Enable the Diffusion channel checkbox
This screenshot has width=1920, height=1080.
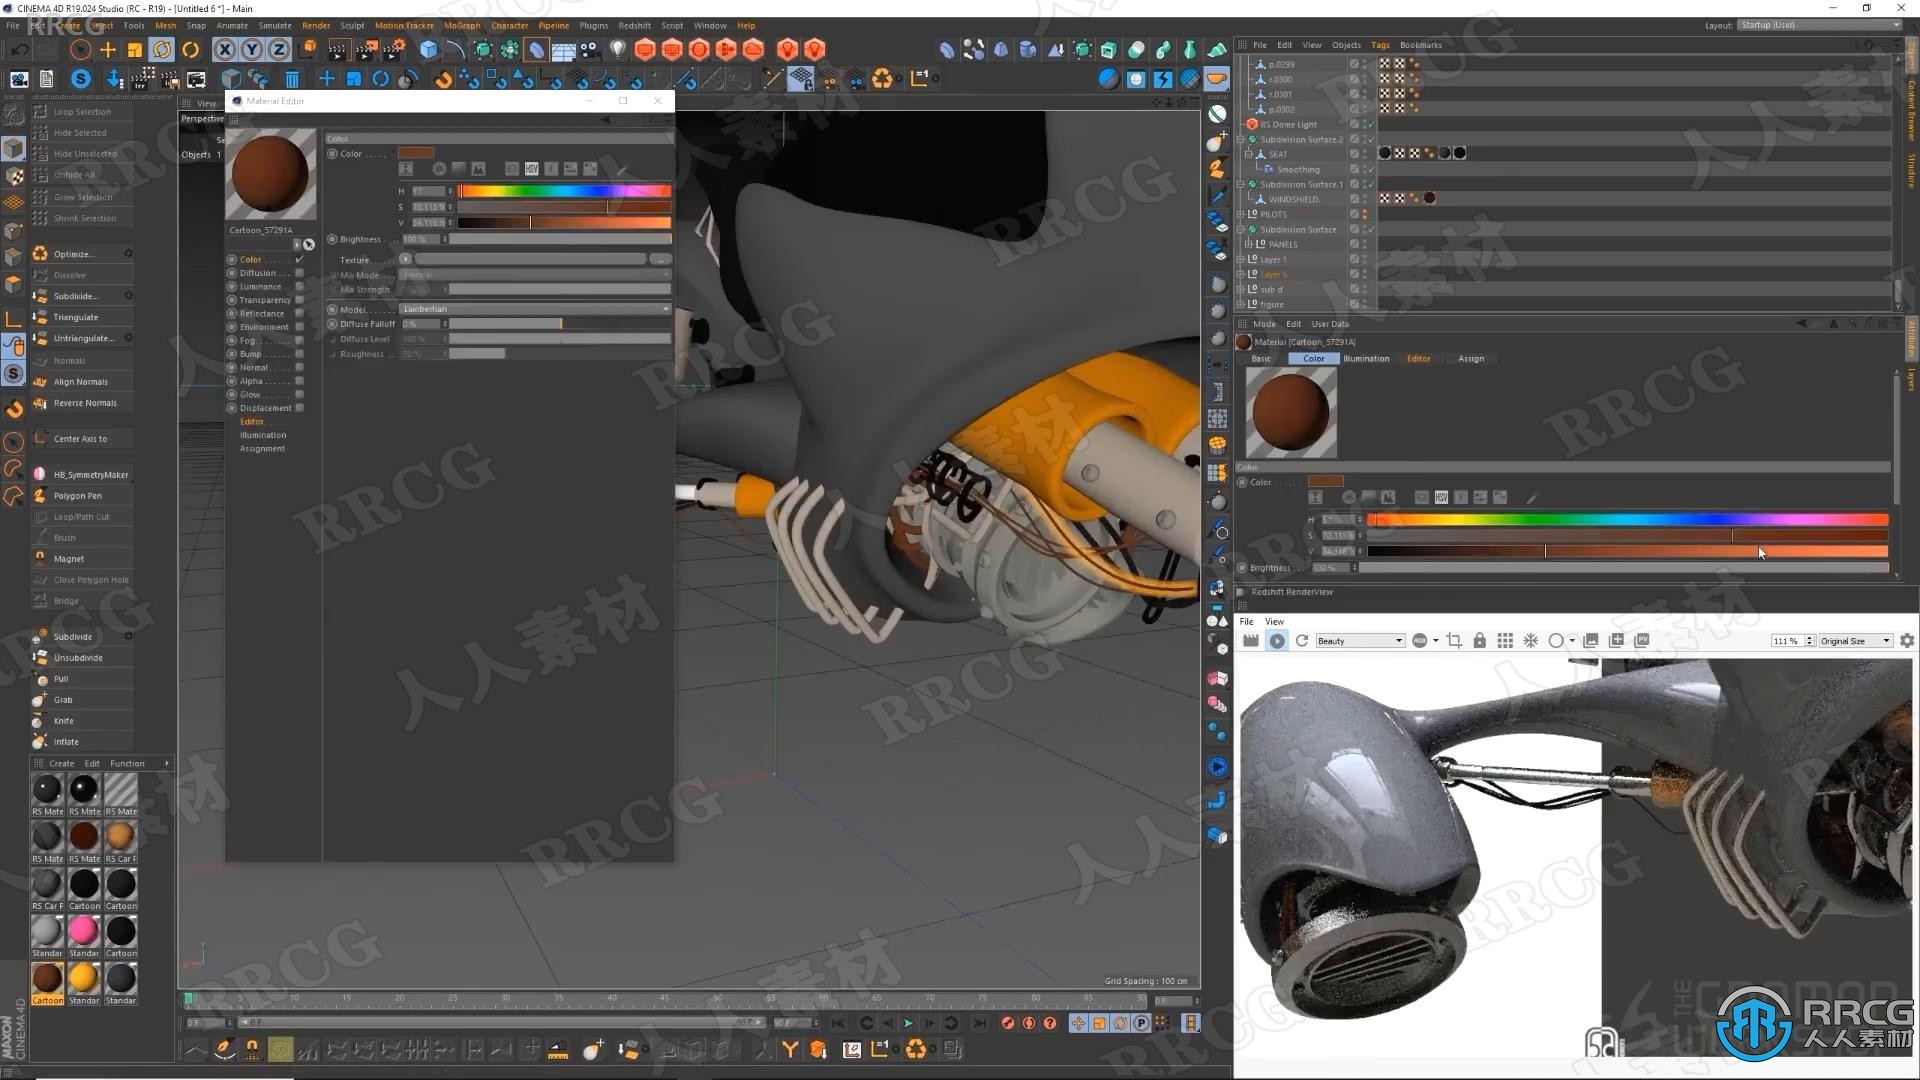point(299,273)
